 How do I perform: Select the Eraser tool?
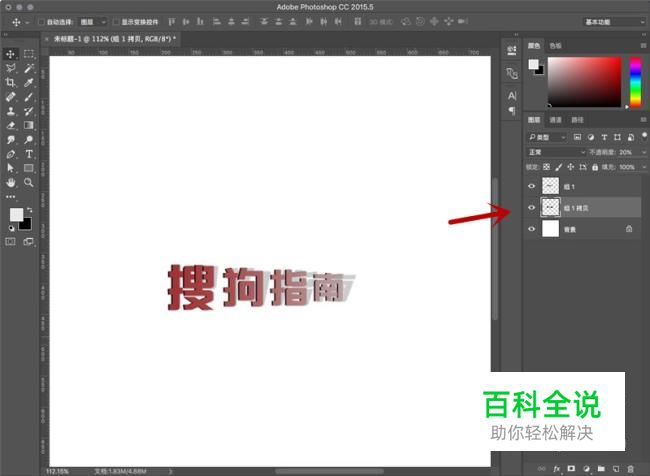(x=10, y=125)
